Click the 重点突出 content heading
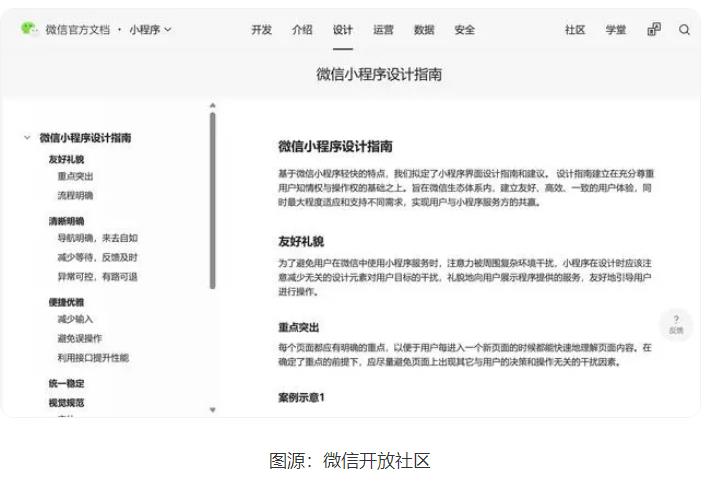Screen dimensions: 704x489 (299, 327)
